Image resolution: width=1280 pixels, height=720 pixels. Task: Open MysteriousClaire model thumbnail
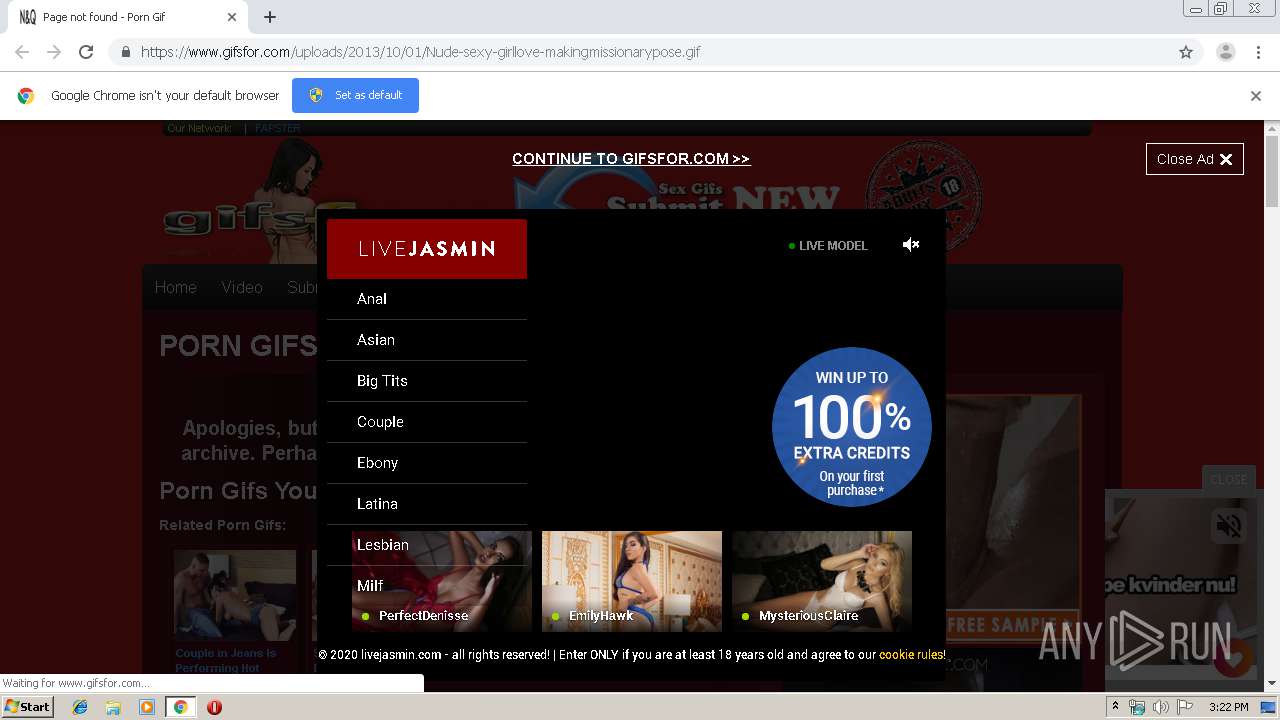coord(822,581)
